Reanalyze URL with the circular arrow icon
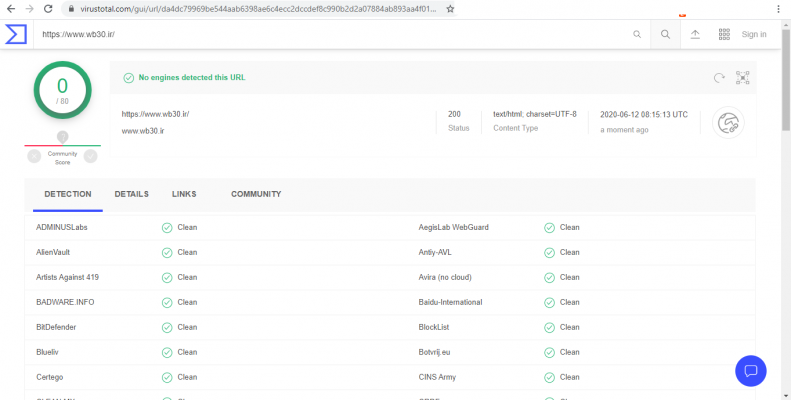This screenshot has height=400, width=791. [x=719, y=78]
